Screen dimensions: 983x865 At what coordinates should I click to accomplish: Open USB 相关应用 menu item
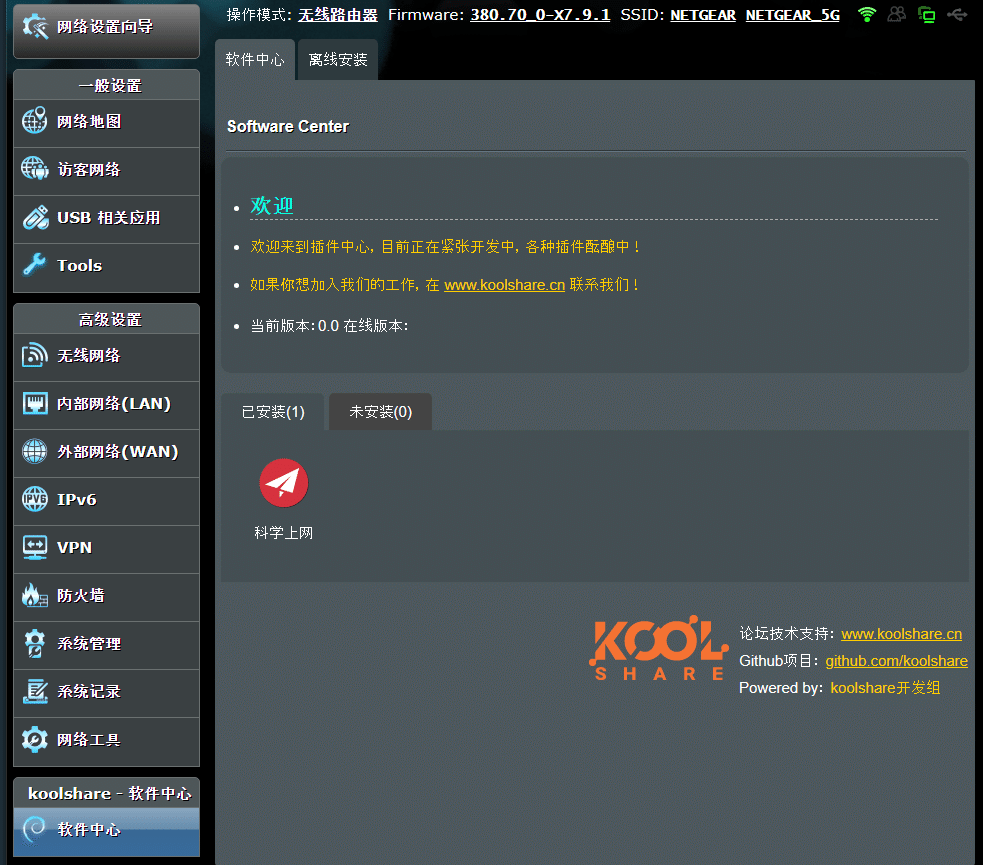coord(107,220)
